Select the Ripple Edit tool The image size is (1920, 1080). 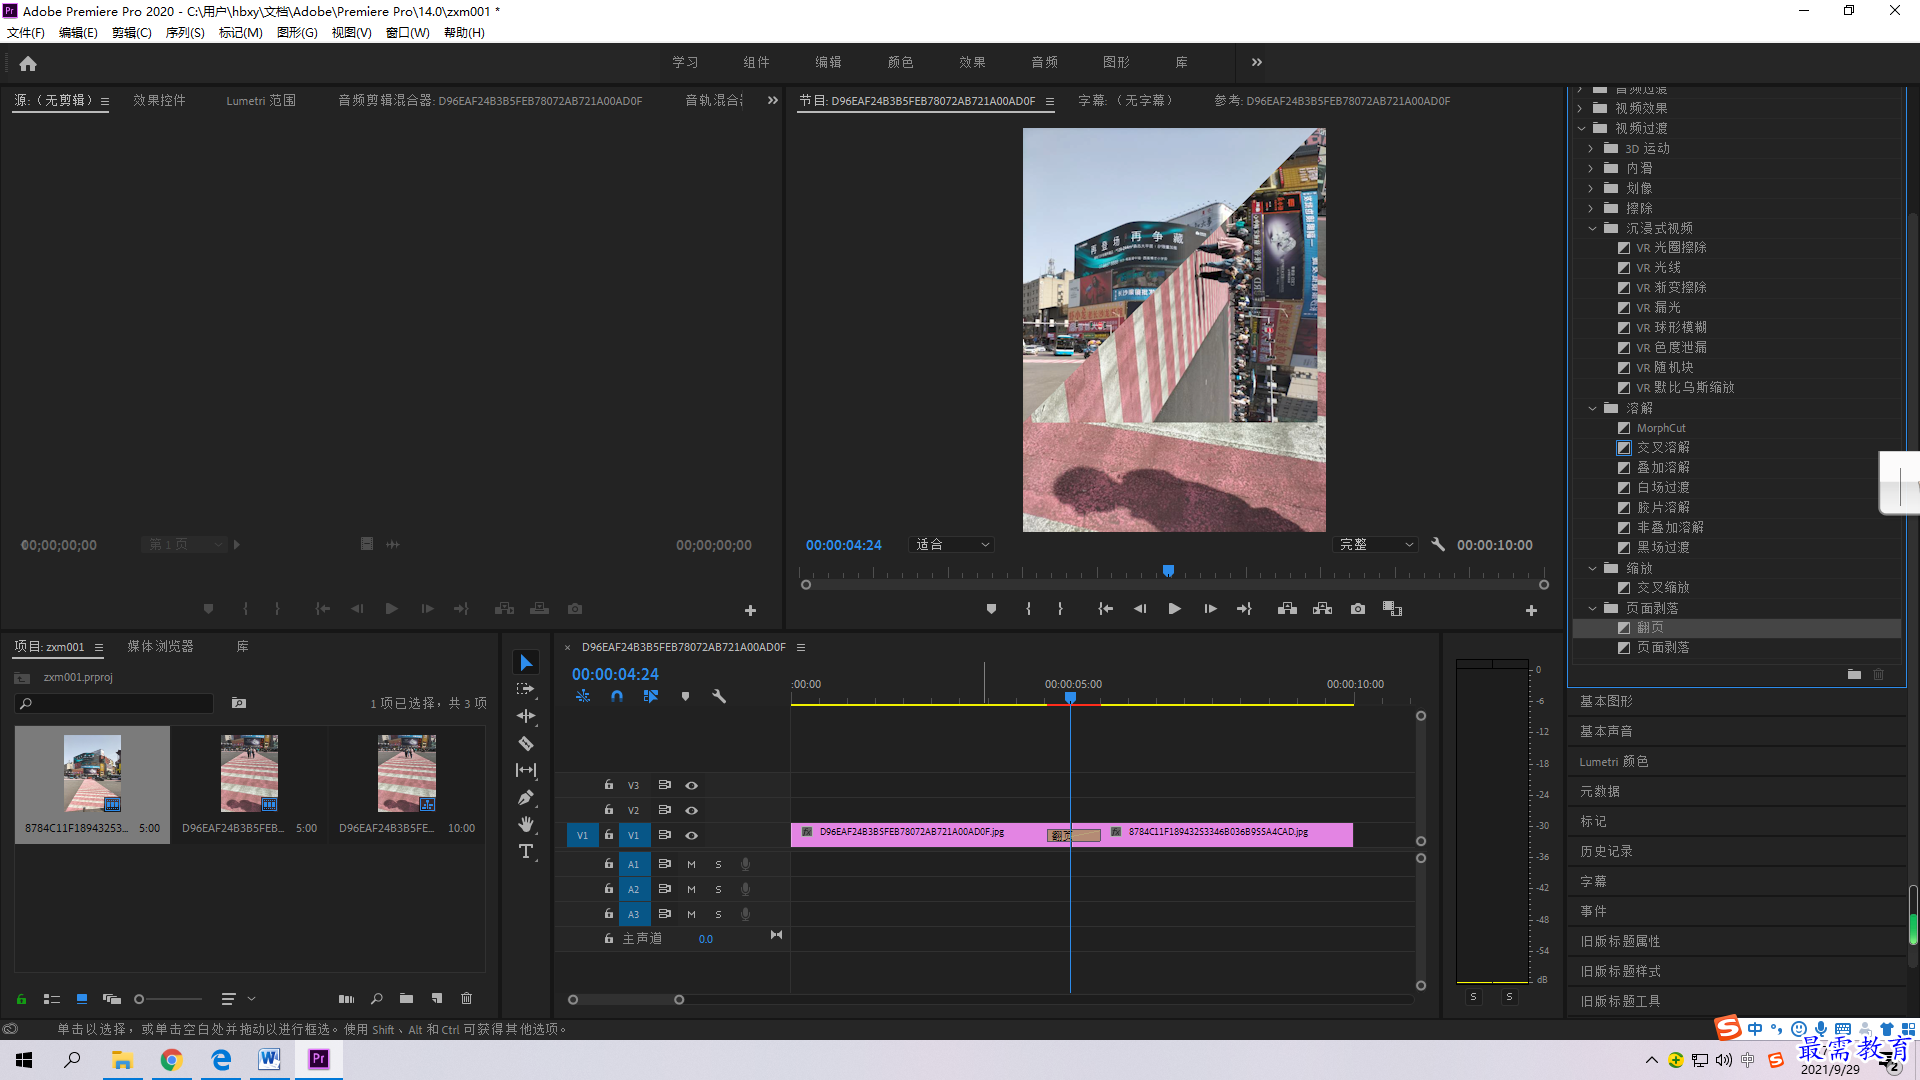pyautogui.click(x=526, y=716)
